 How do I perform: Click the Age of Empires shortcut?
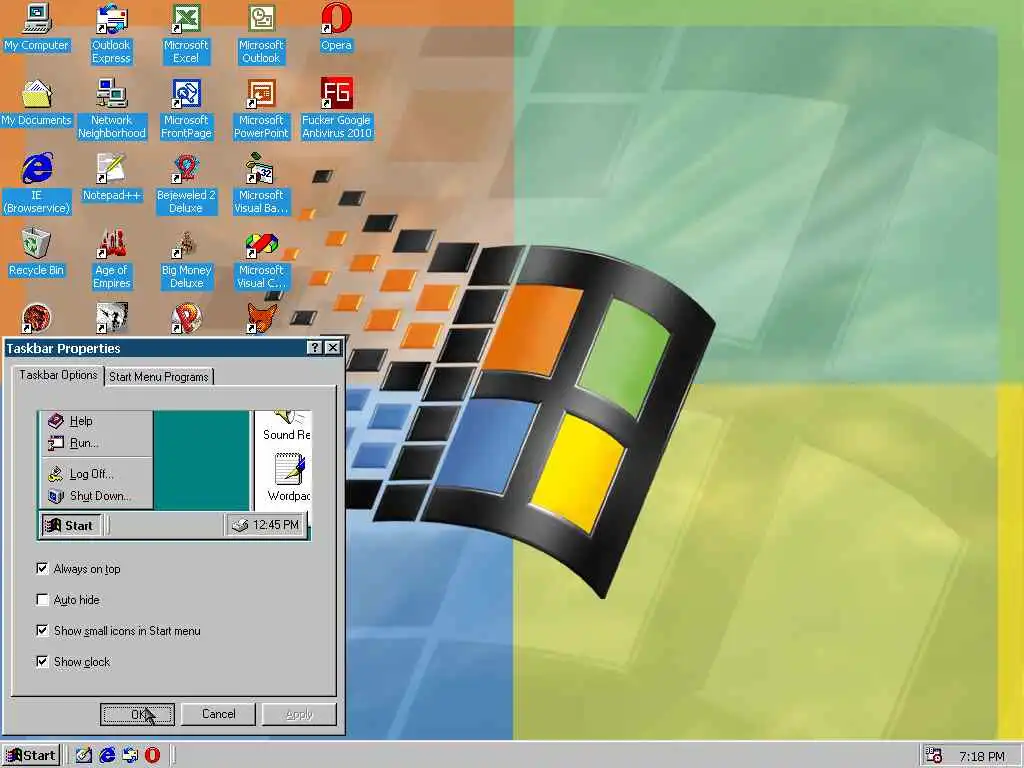coord(111,259)
